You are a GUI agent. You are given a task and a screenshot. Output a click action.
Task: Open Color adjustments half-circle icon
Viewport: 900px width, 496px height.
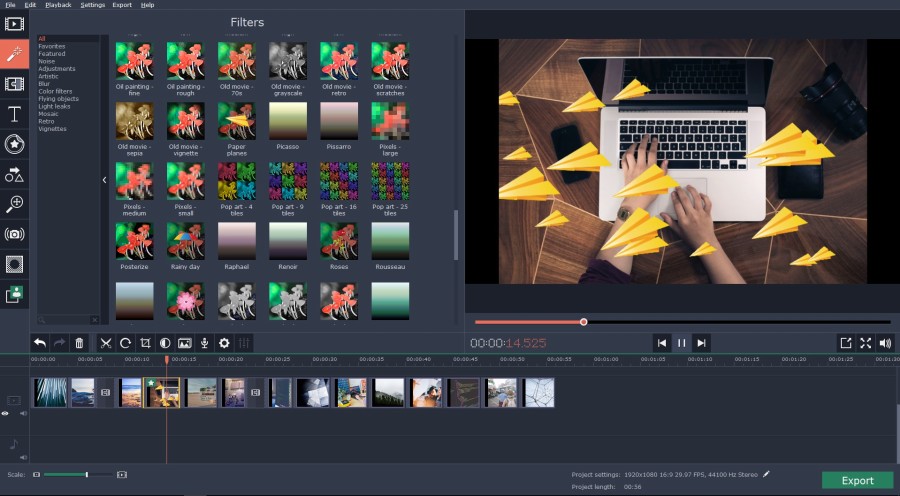[165, 343]
